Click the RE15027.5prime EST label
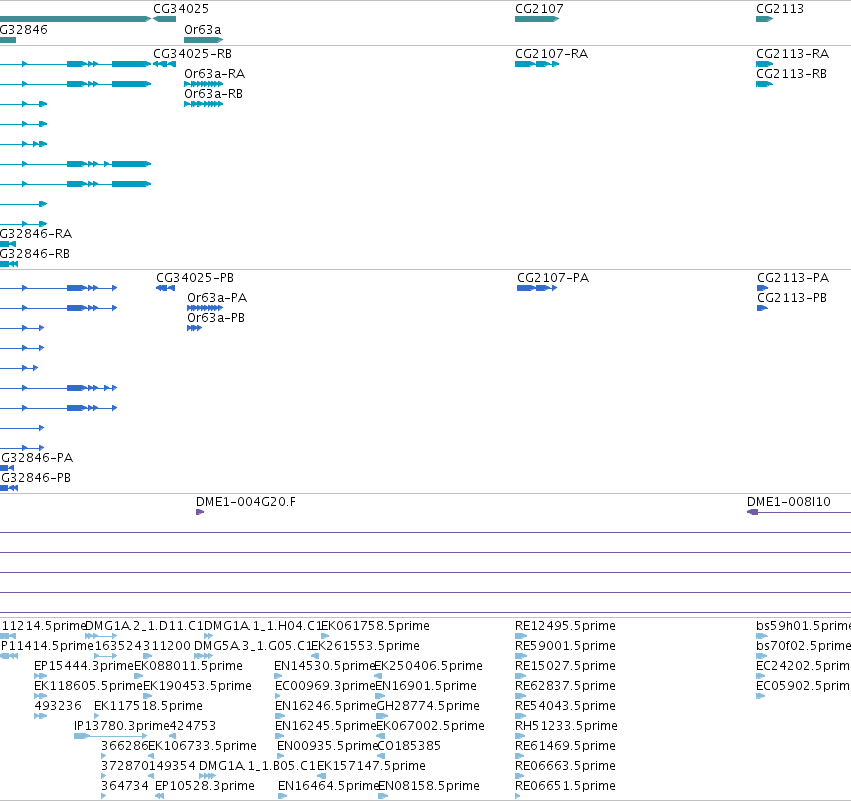The height and width of the screenshot is (801, 851). tap(565, 665)
